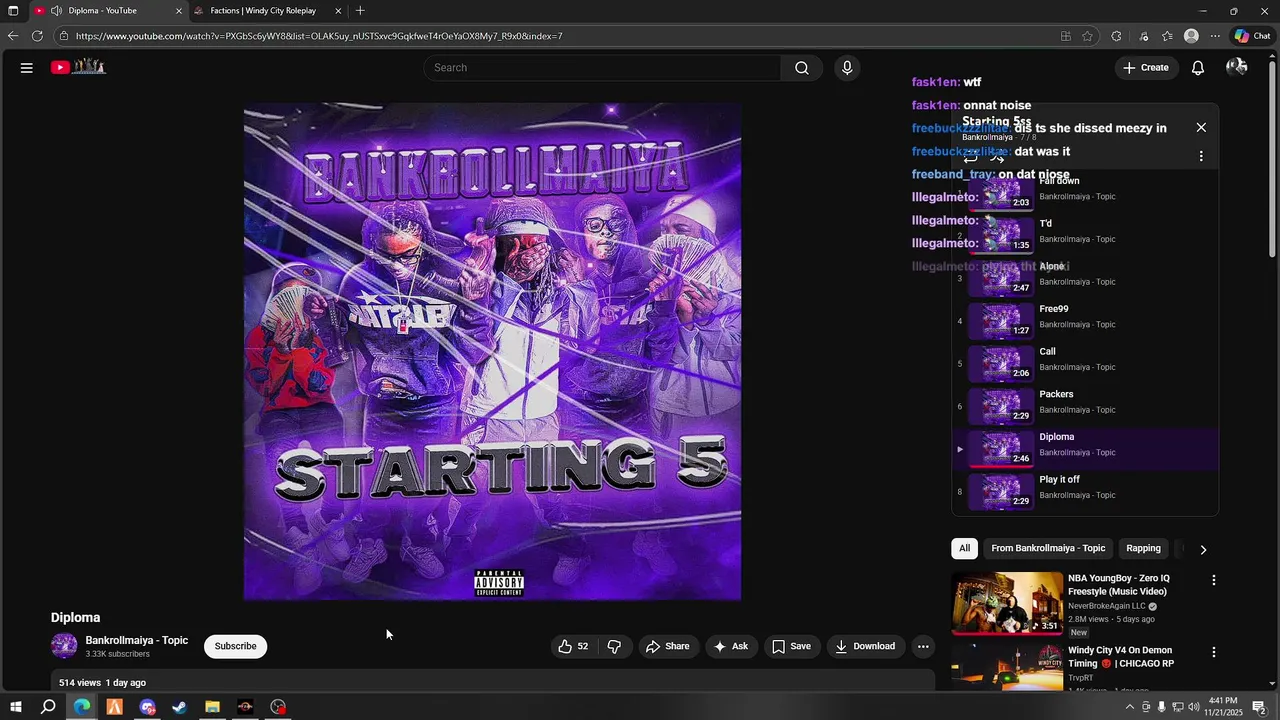Mute the Diploma YouTube tab
This screenshot has height=720, width=1280.
[56, 11]
